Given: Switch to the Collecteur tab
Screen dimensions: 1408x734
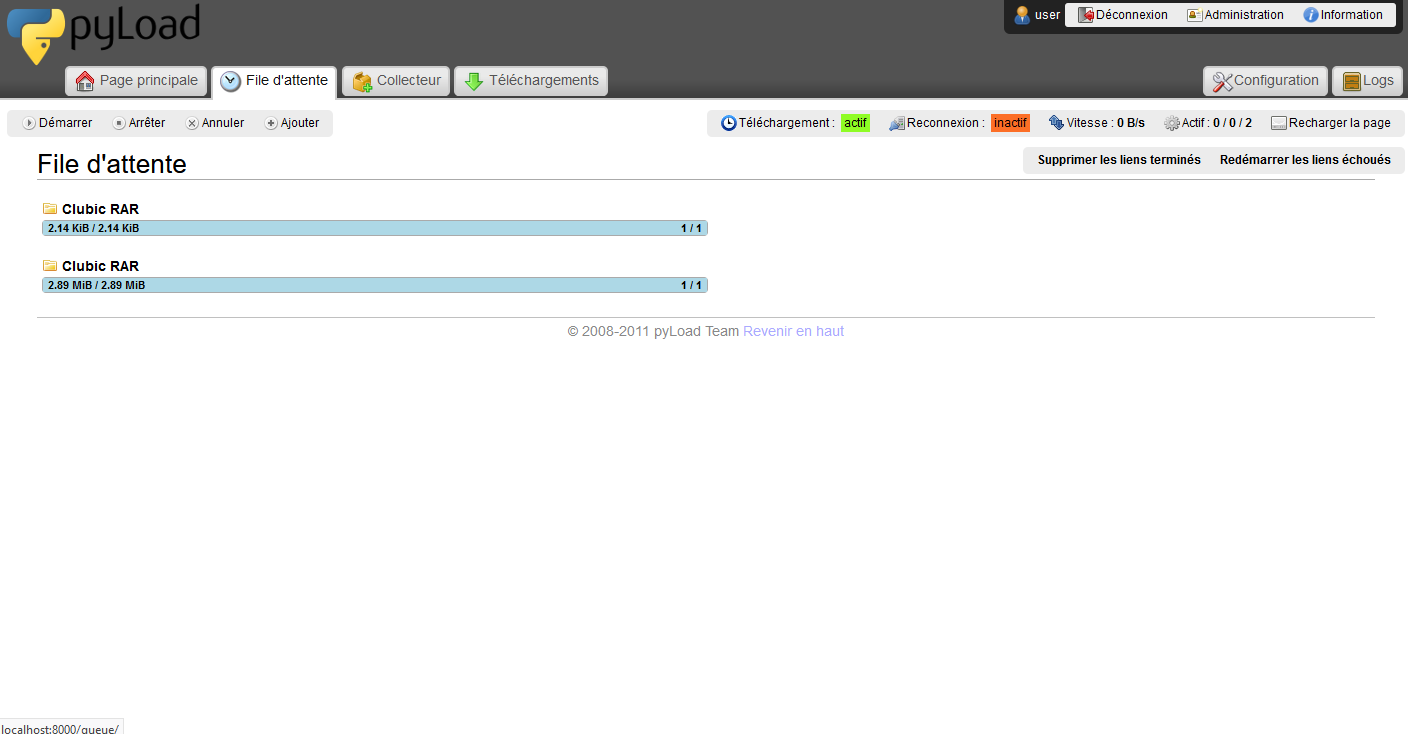Looking at the screenshot, I should (x=396, y=81).
